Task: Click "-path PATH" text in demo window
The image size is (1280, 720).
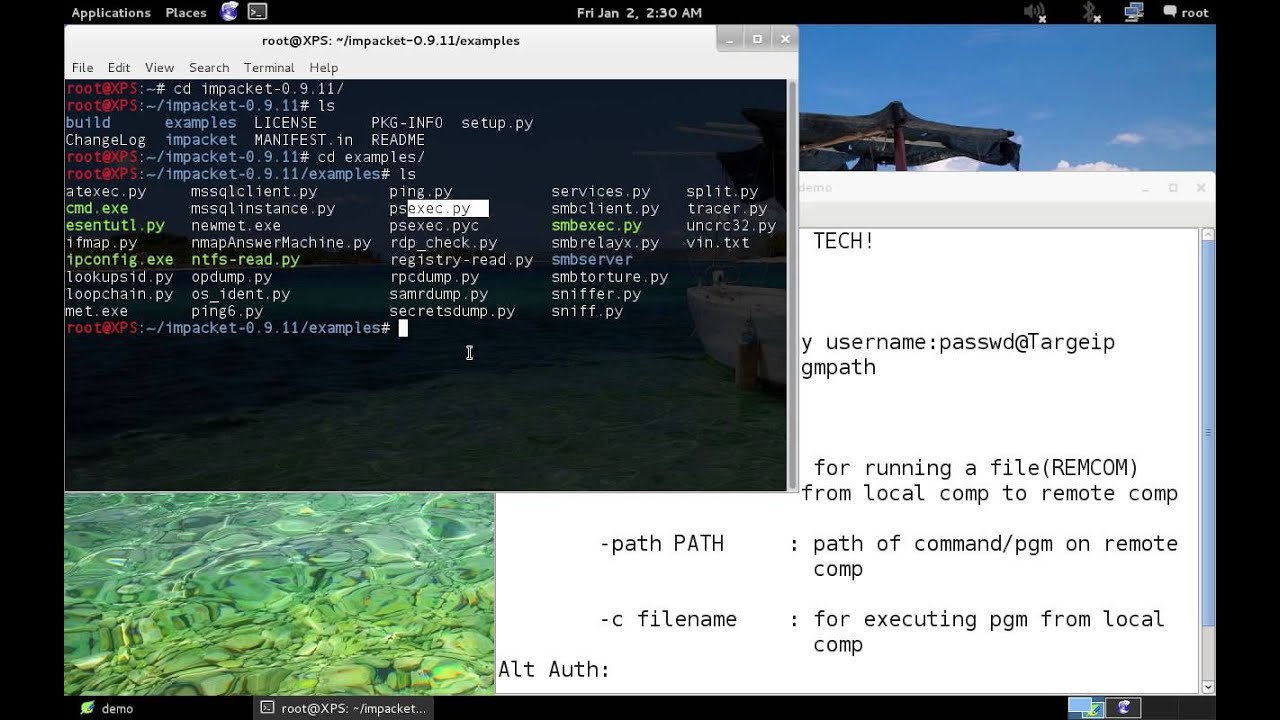Action: click(661, 544)
